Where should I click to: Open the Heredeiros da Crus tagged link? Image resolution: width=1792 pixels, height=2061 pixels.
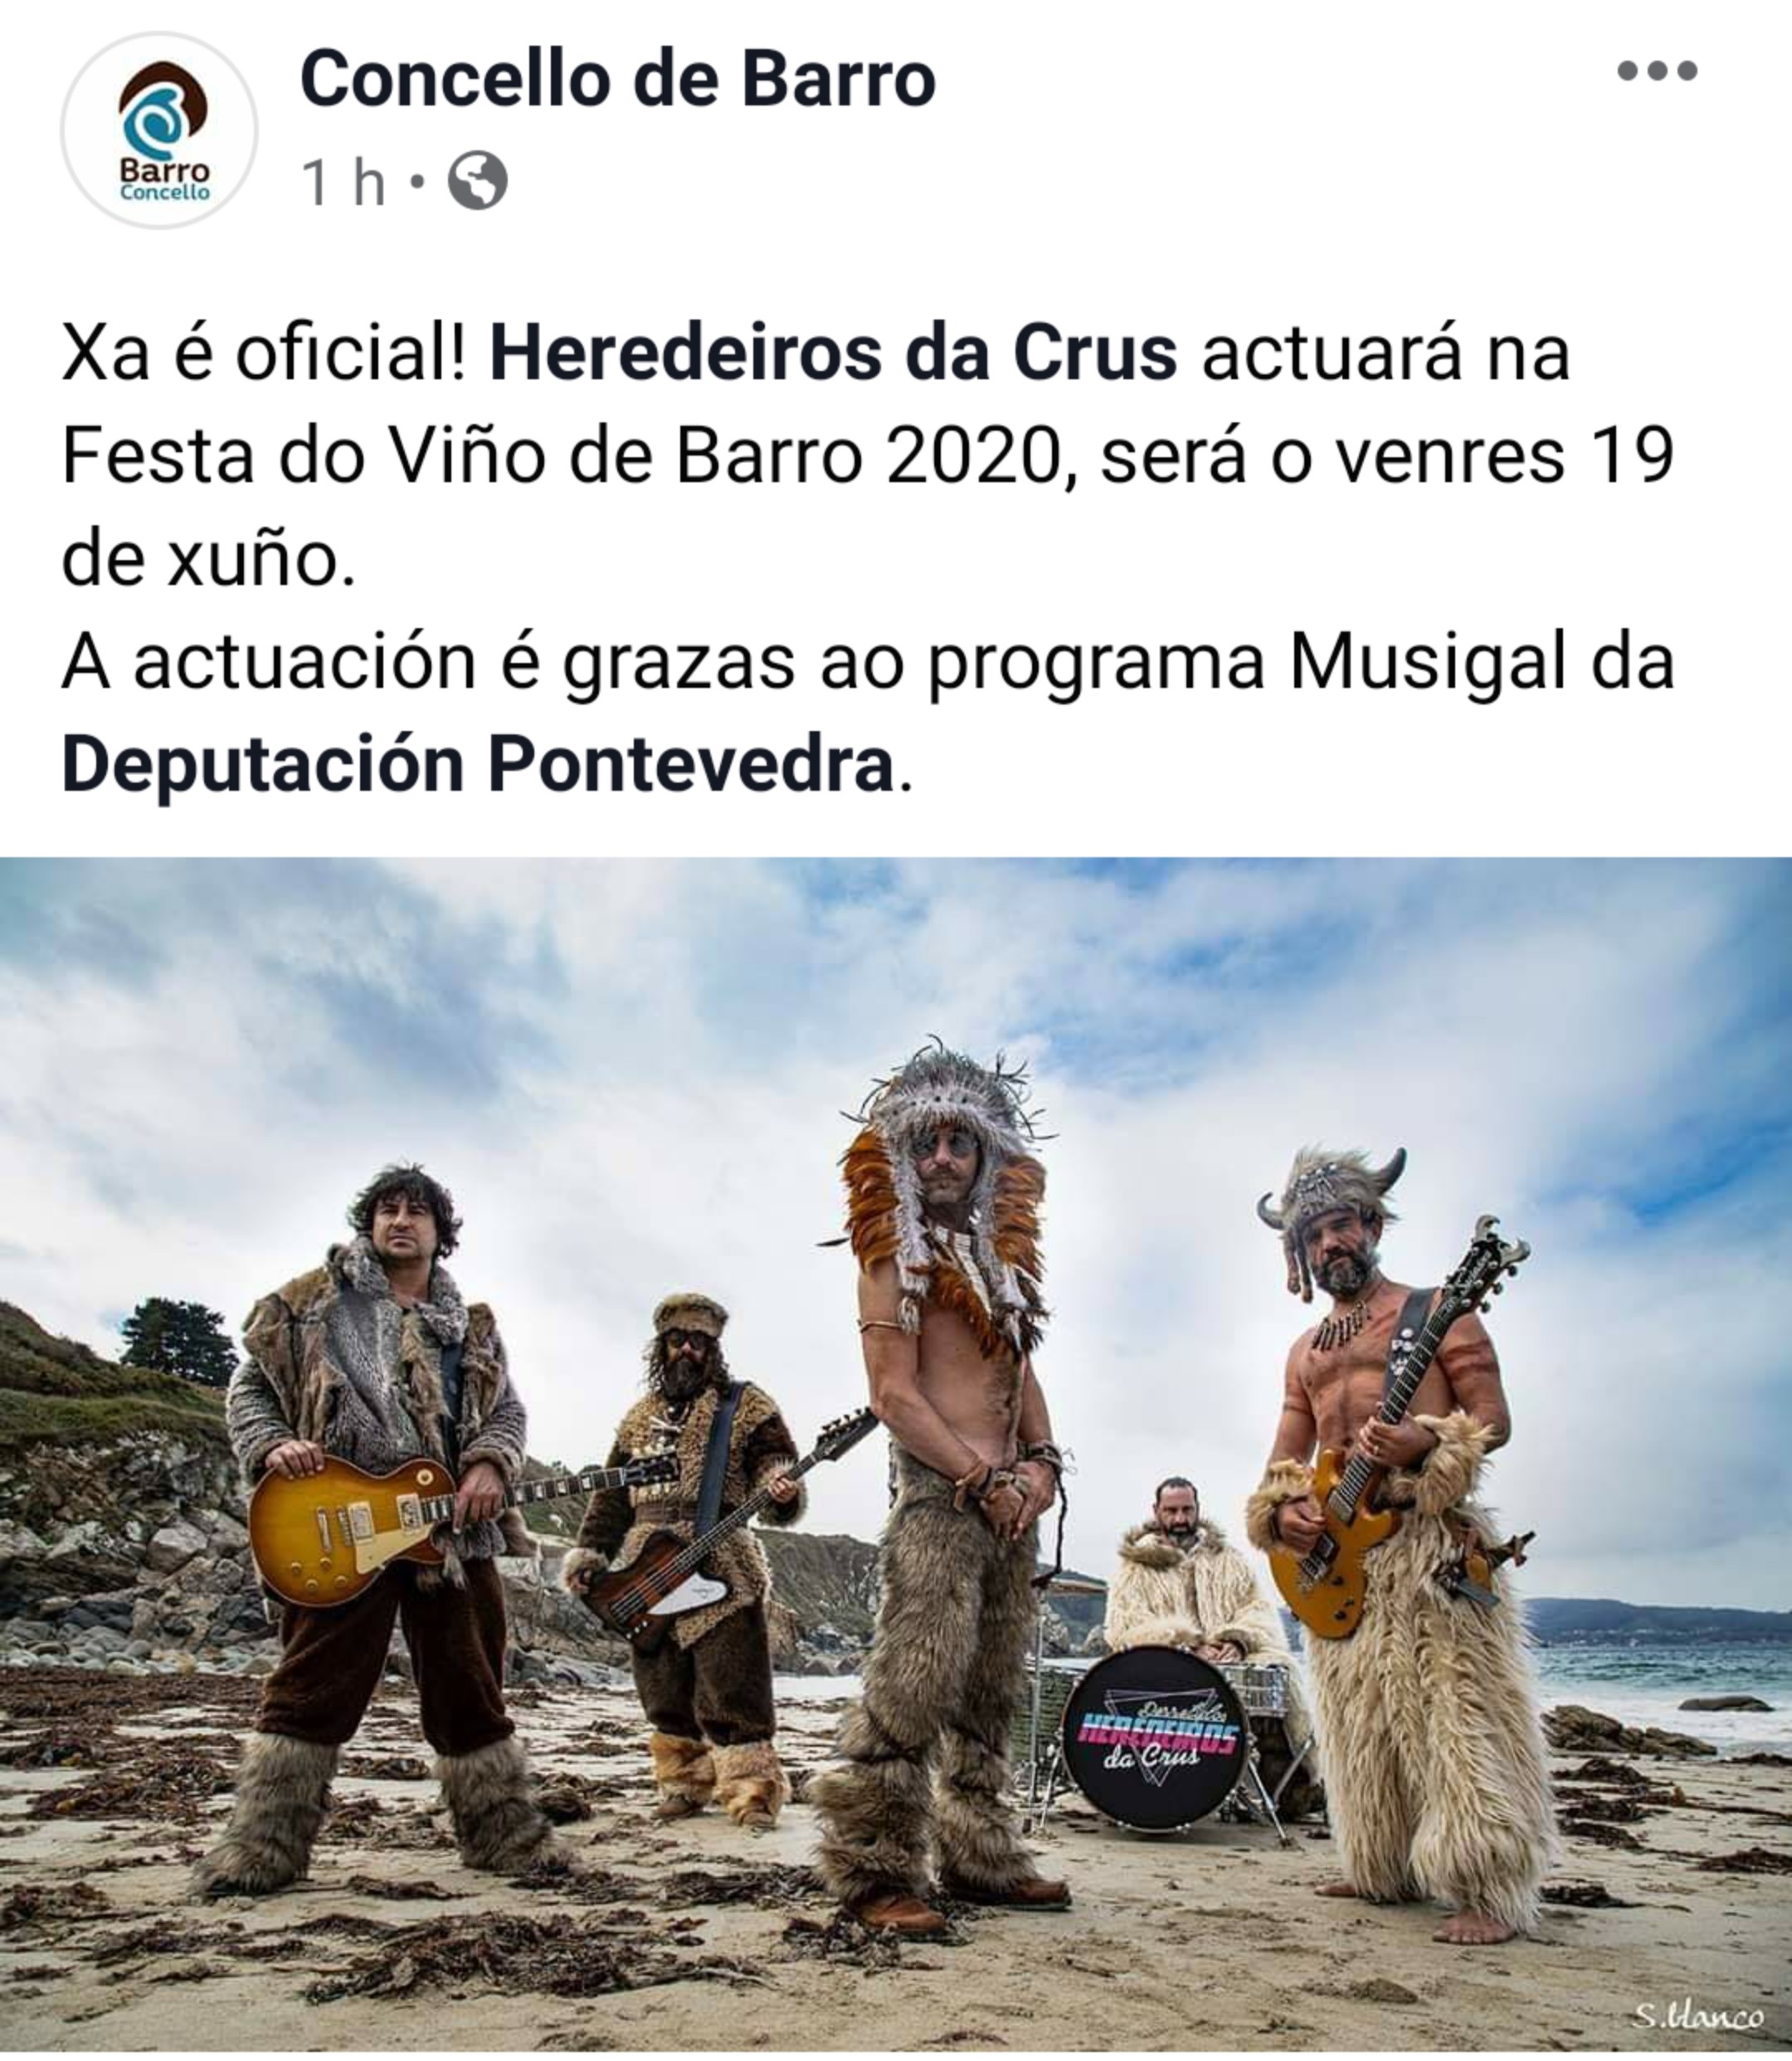click(833, 353)
